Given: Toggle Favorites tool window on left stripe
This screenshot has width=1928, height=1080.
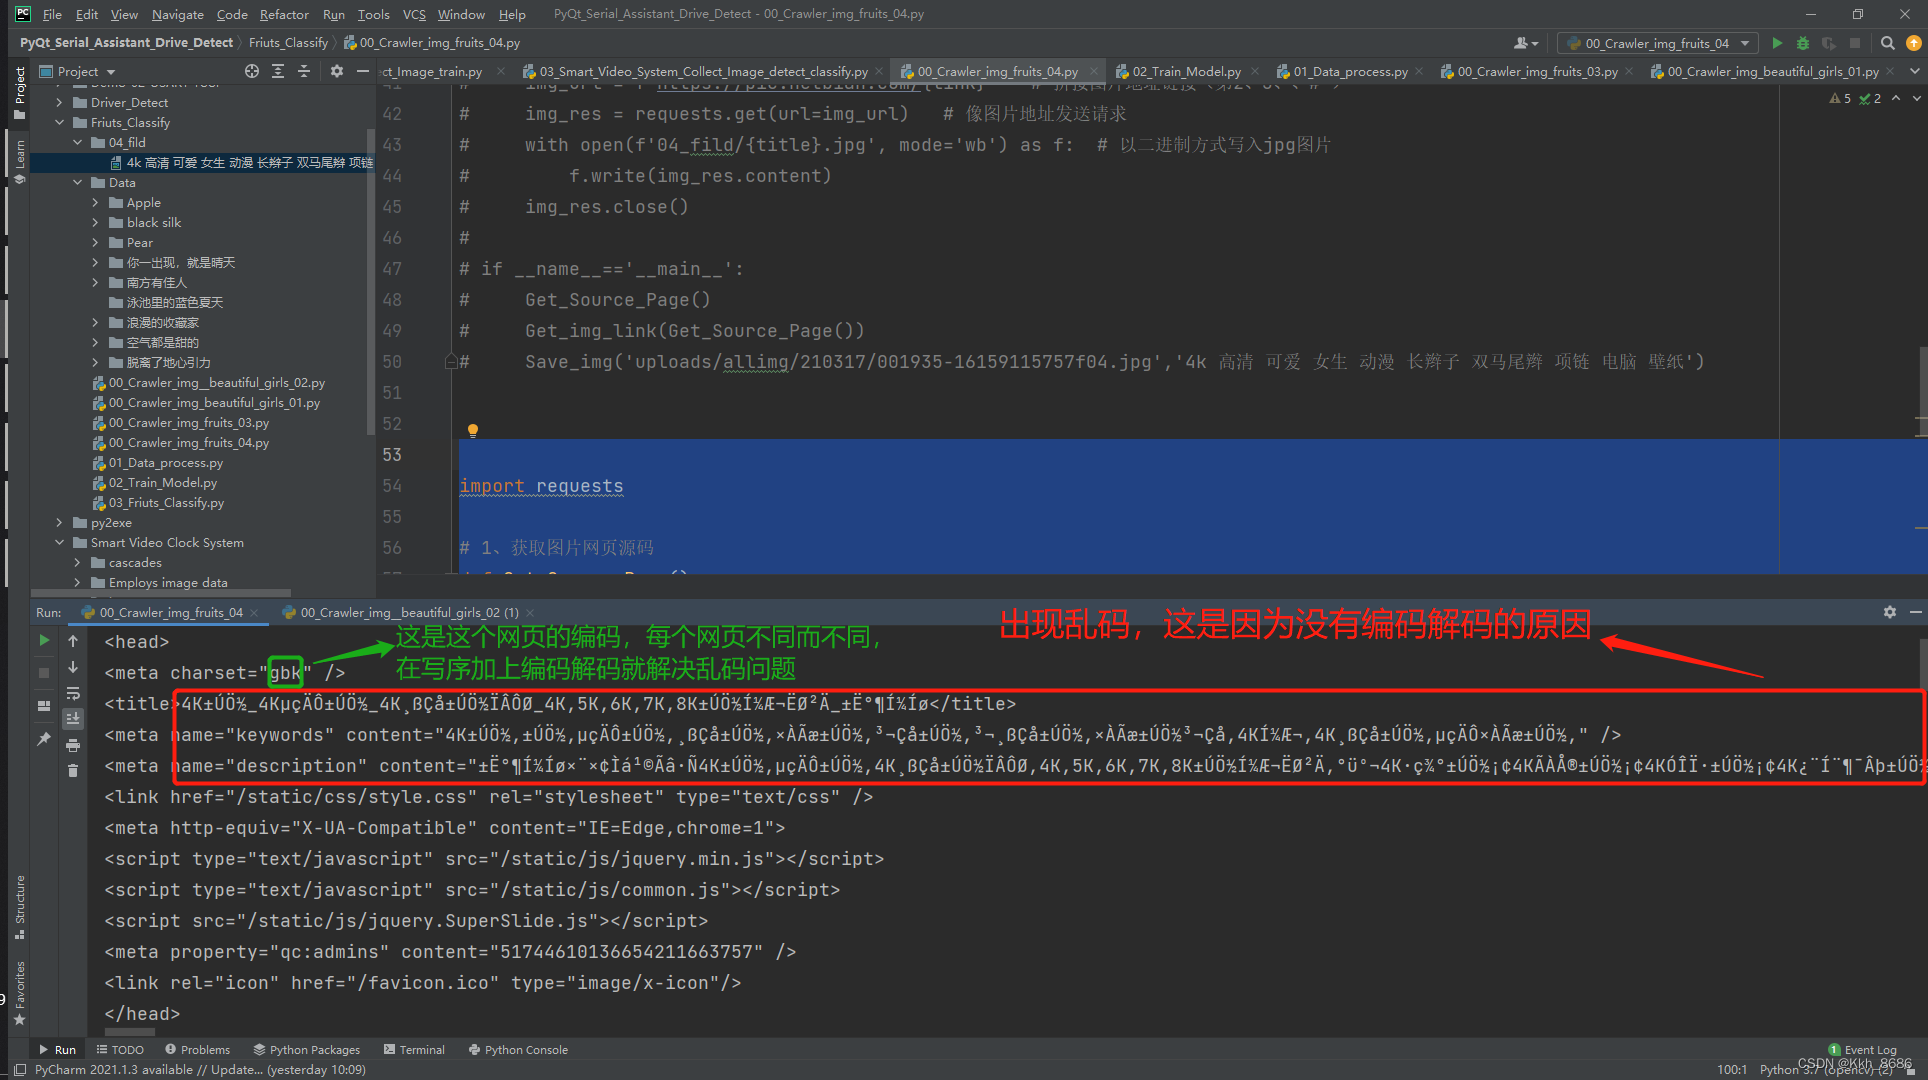Looking at the screenshot, I should 20,992.
